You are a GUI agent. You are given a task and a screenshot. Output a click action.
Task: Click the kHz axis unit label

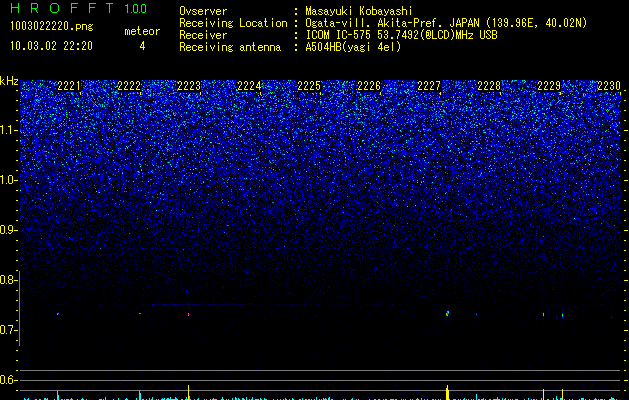9,81
